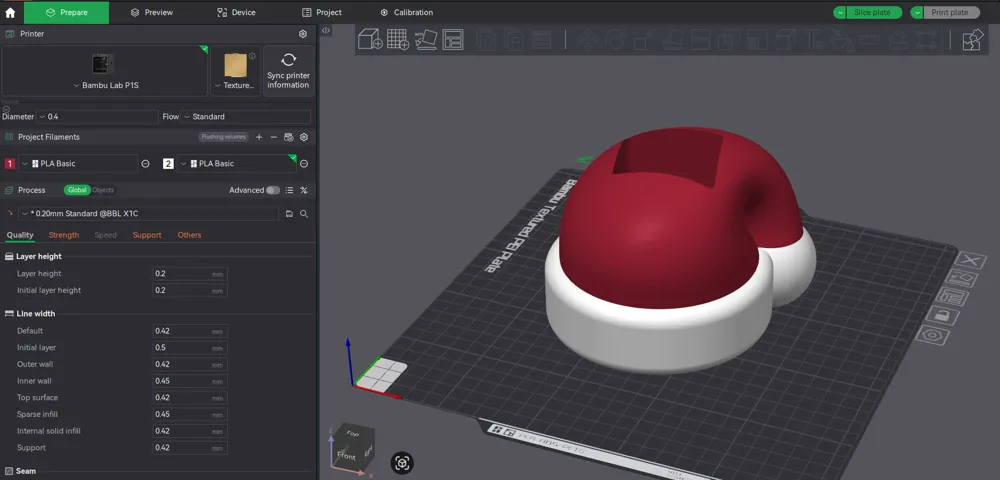Switch process scope to Objects
Viewport: 1000px width, 480px height.
click(x=103, y=190)
